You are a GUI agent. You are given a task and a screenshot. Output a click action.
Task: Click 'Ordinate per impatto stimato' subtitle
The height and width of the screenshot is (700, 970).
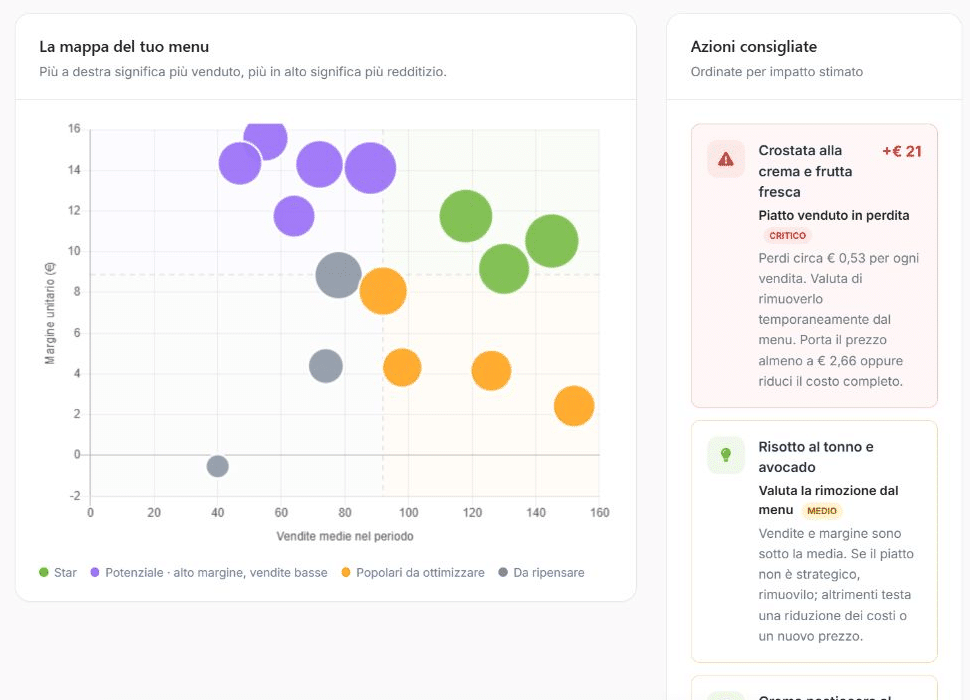click(x=776, y=72)
